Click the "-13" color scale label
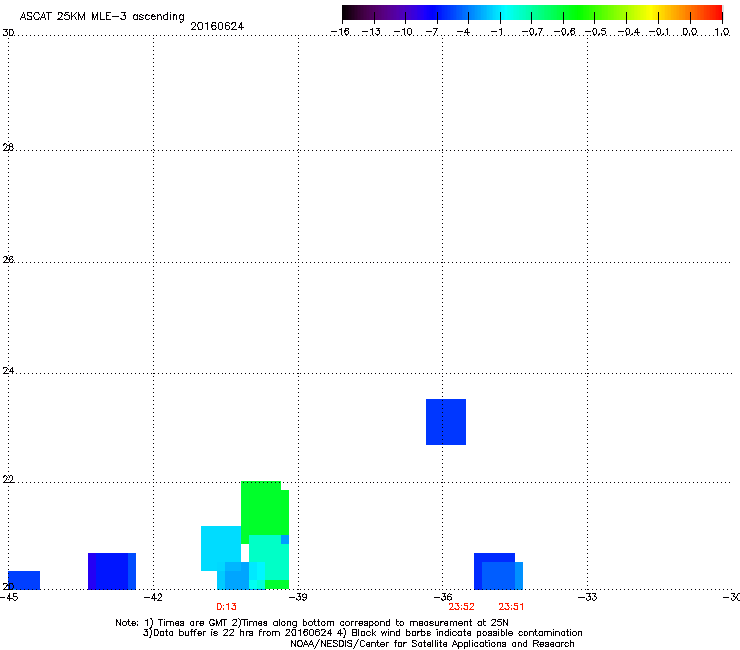 371,32
